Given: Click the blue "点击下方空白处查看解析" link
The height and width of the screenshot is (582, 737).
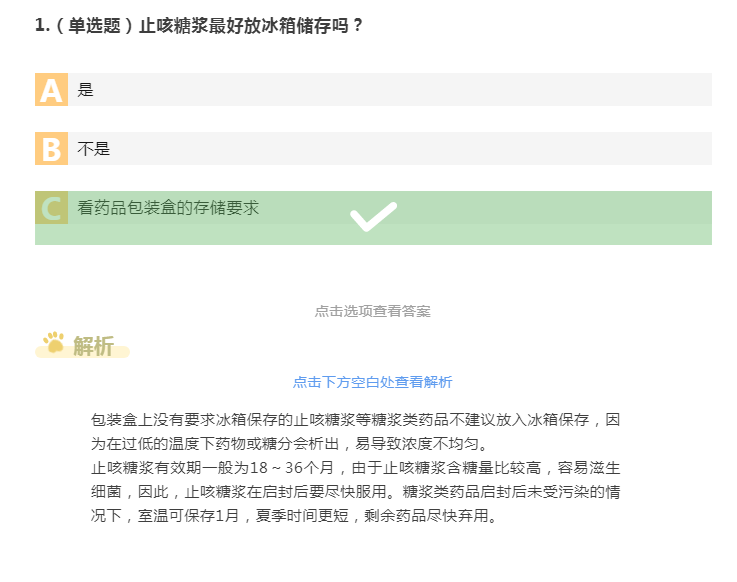Looking at the screenshot, I should pos(372,382).
